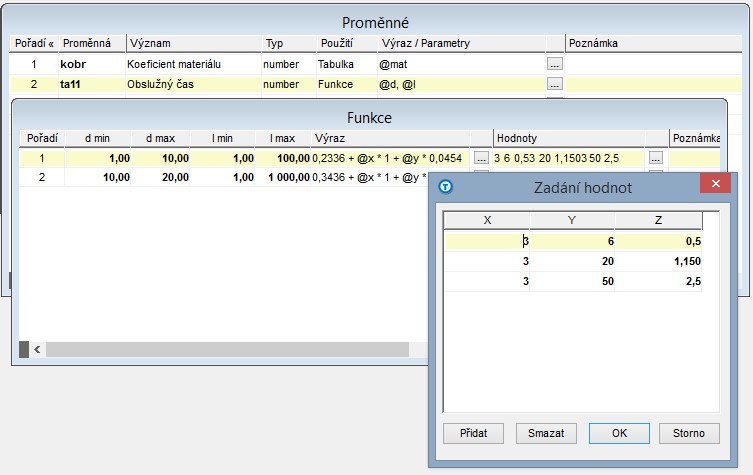Click the l min column header
This screenshot has height=475, width=753.
(222, 138)
